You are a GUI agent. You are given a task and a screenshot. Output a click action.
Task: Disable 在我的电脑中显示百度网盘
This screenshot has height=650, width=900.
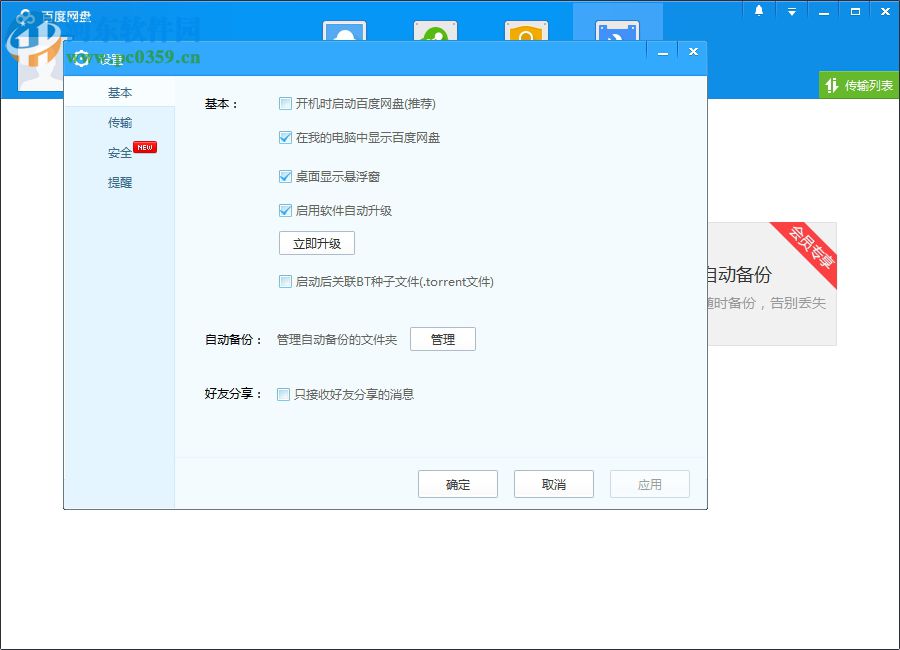(x=285, y=137)
